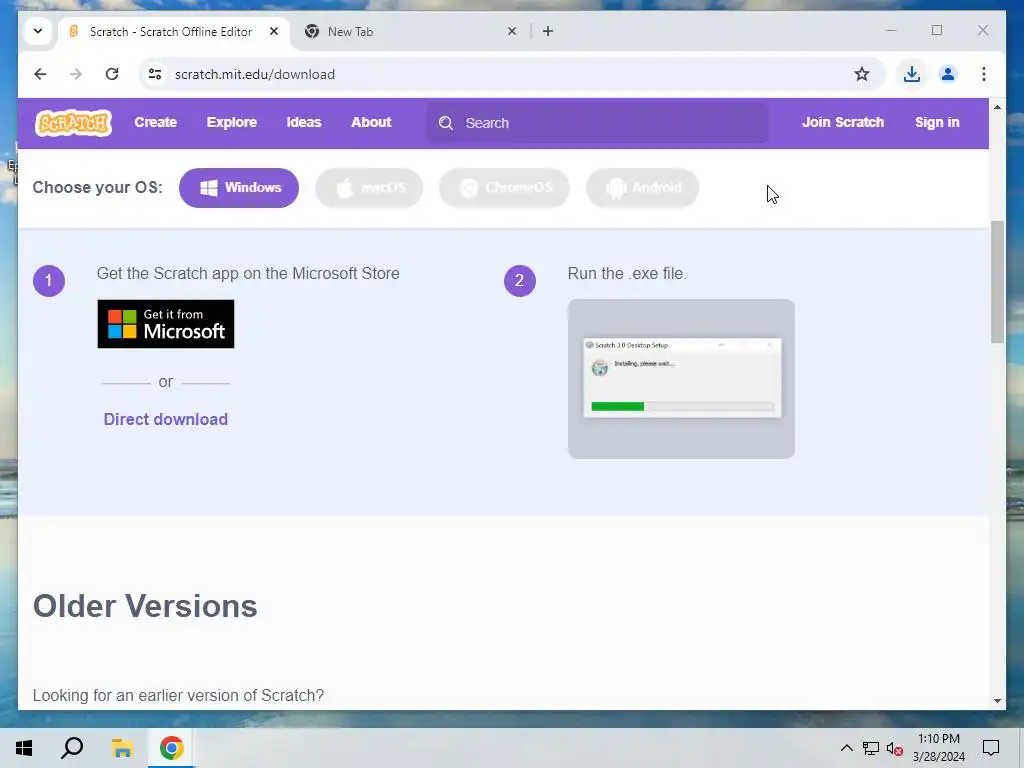Click the Get it from Microsoft badge
The image size is (1024, 768).
[166, 324]
